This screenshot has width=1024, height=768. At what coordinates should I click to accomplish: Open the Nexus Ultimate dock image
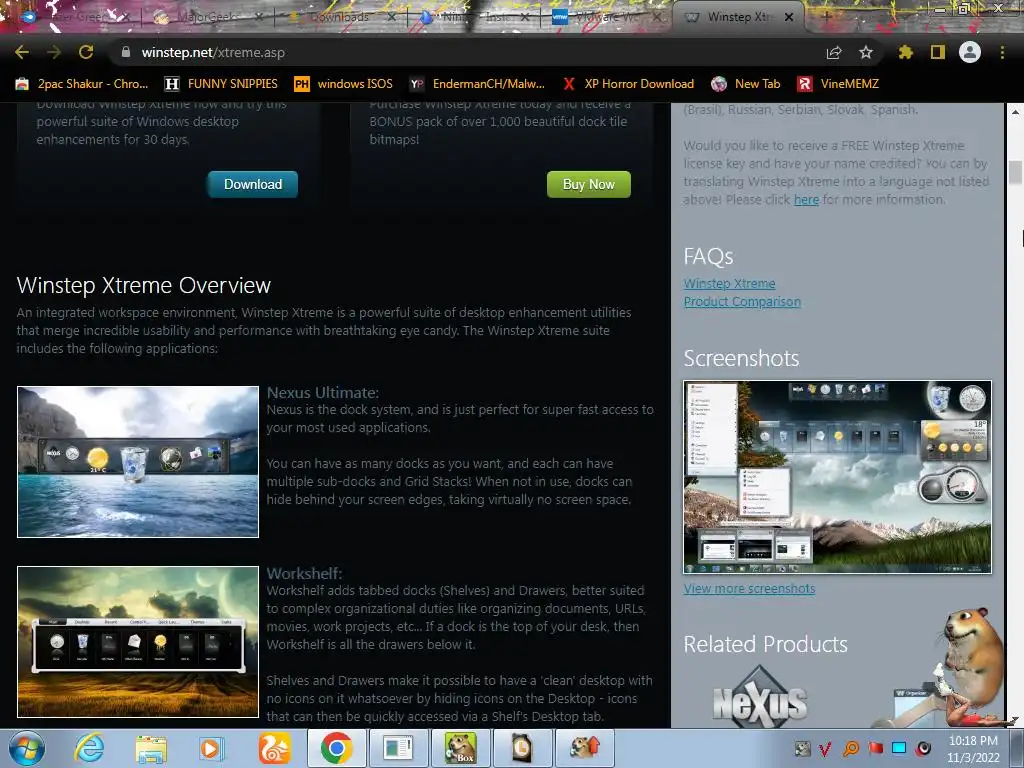coord(138,462)
